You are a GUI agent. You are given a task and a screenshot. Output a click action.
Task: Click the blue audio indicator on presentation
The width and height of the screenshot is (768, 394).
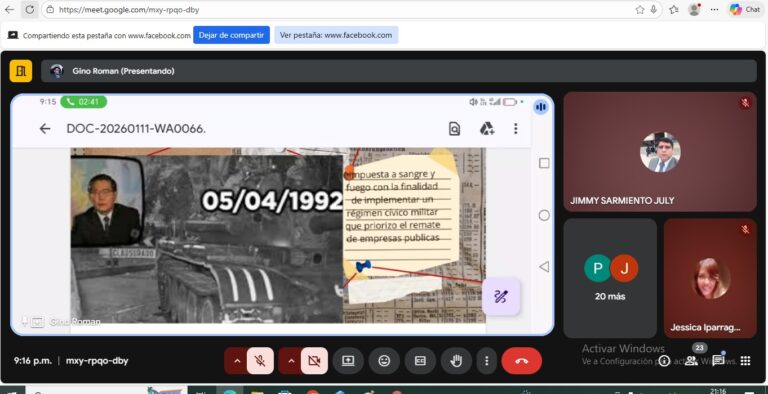(541, 107)
